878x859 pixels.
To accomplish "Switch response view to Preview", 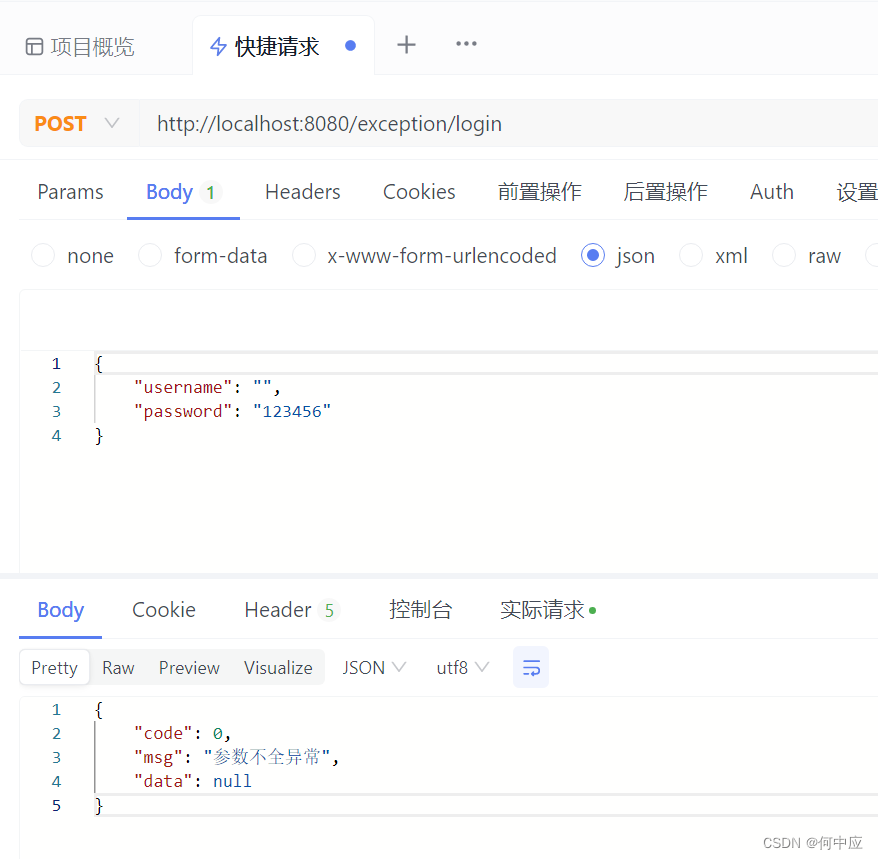I will [189, 667].
